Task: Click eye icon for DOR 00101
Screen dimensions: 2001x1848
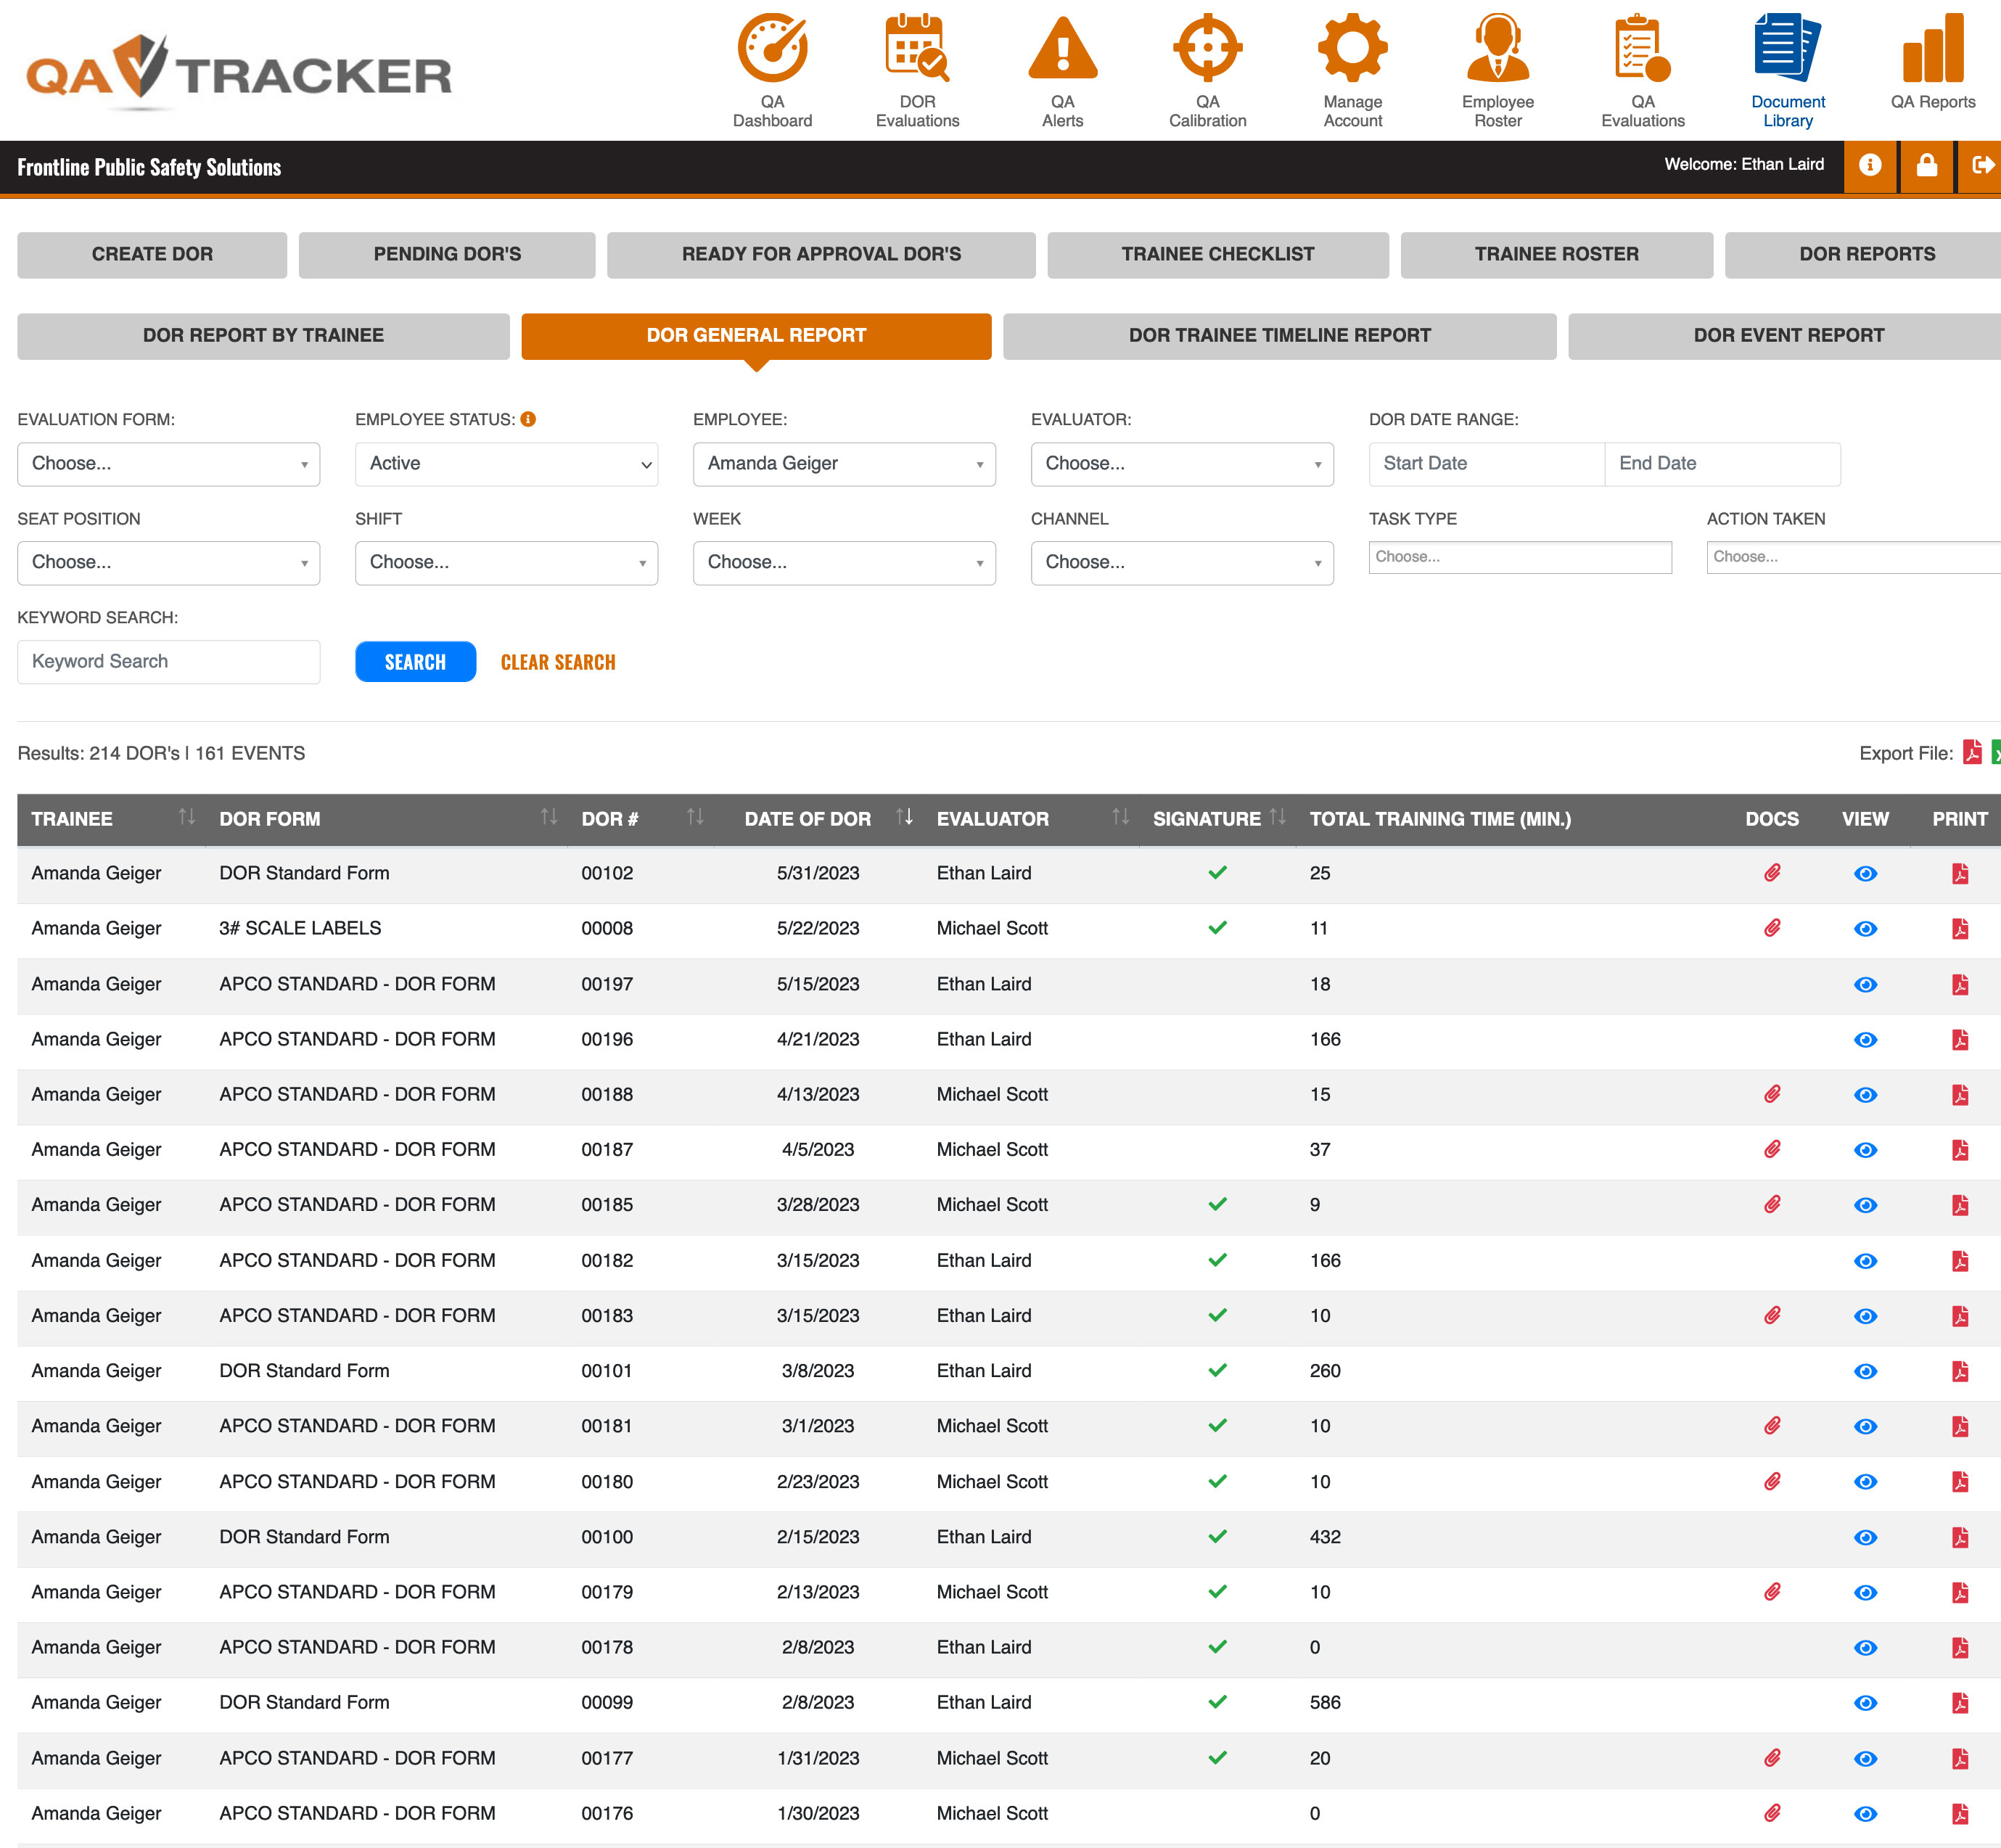Action: [x=1865, y=1372]
